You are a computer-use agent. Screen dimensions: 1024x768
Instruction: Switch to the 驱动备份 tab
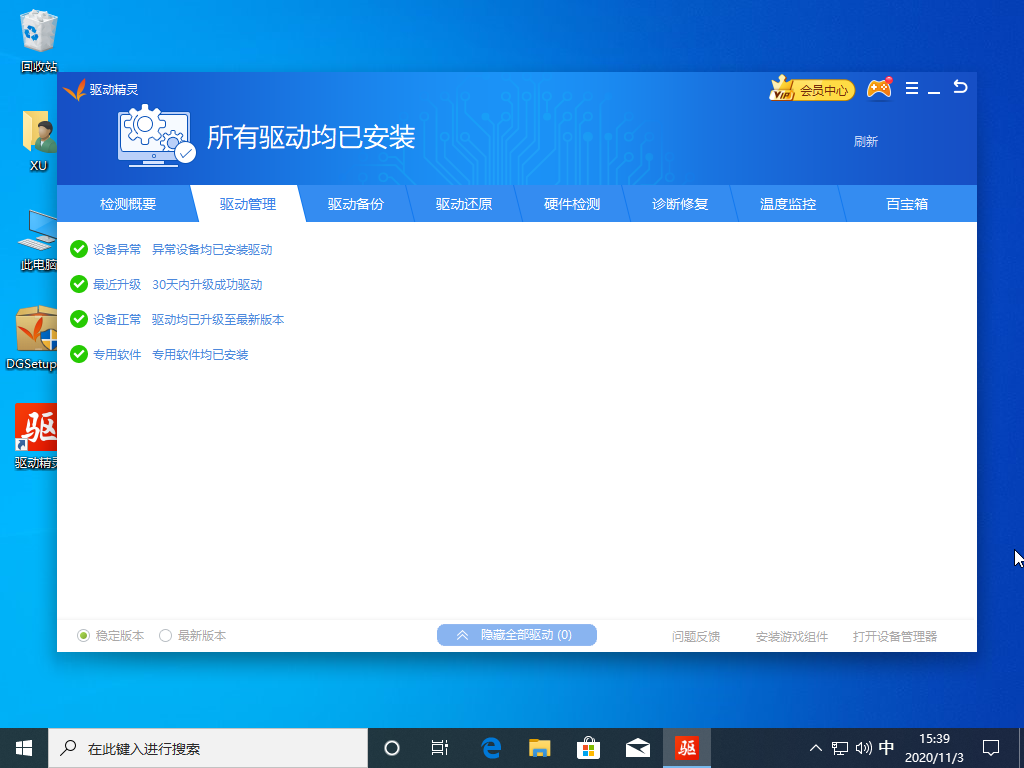356,204
